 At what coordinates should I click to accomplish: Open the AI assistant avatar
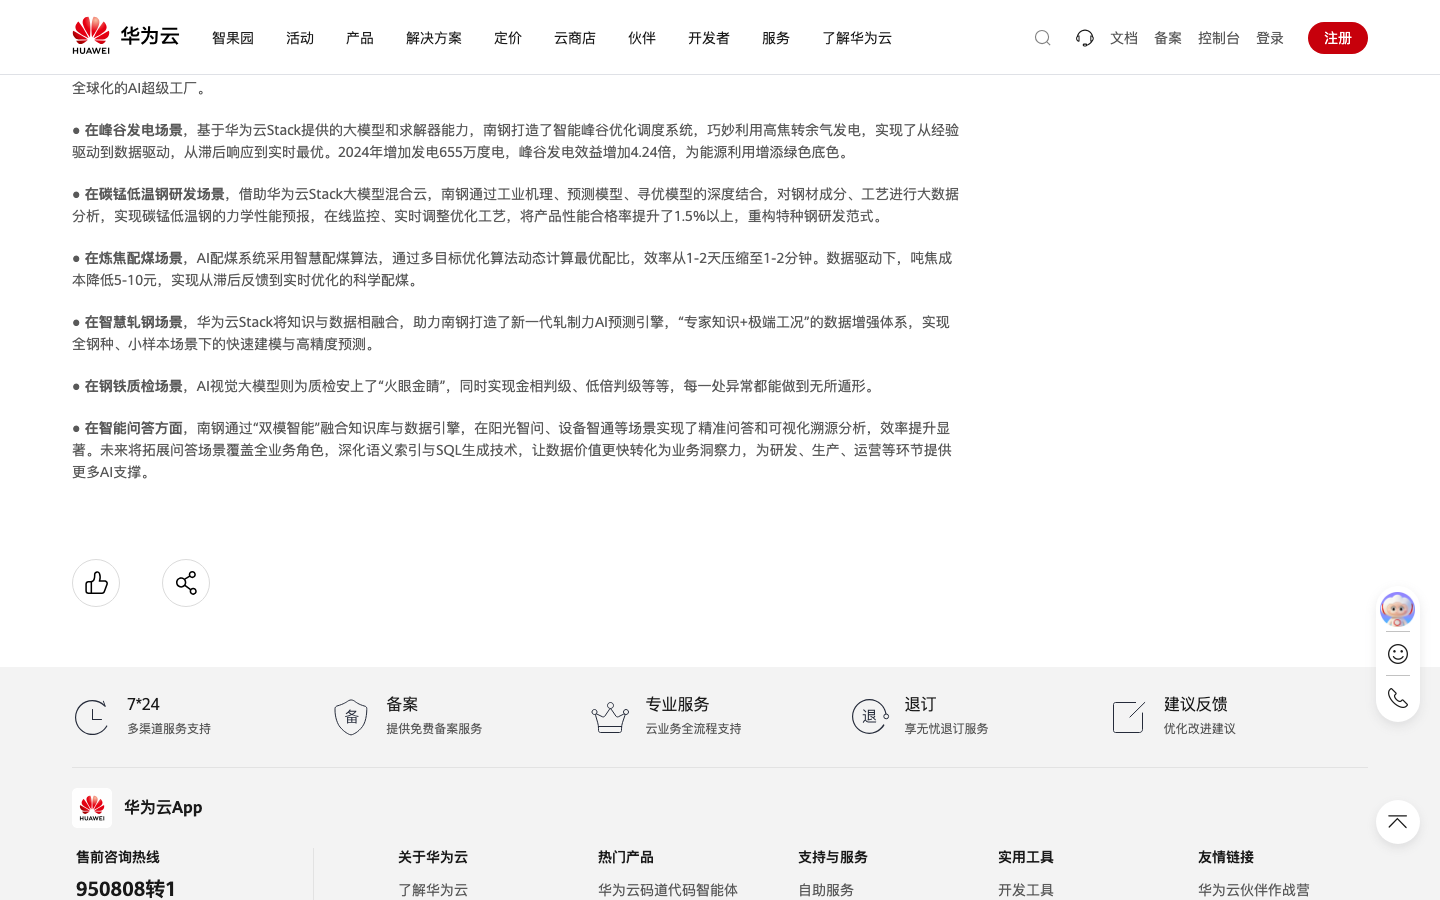[1398, 609]
